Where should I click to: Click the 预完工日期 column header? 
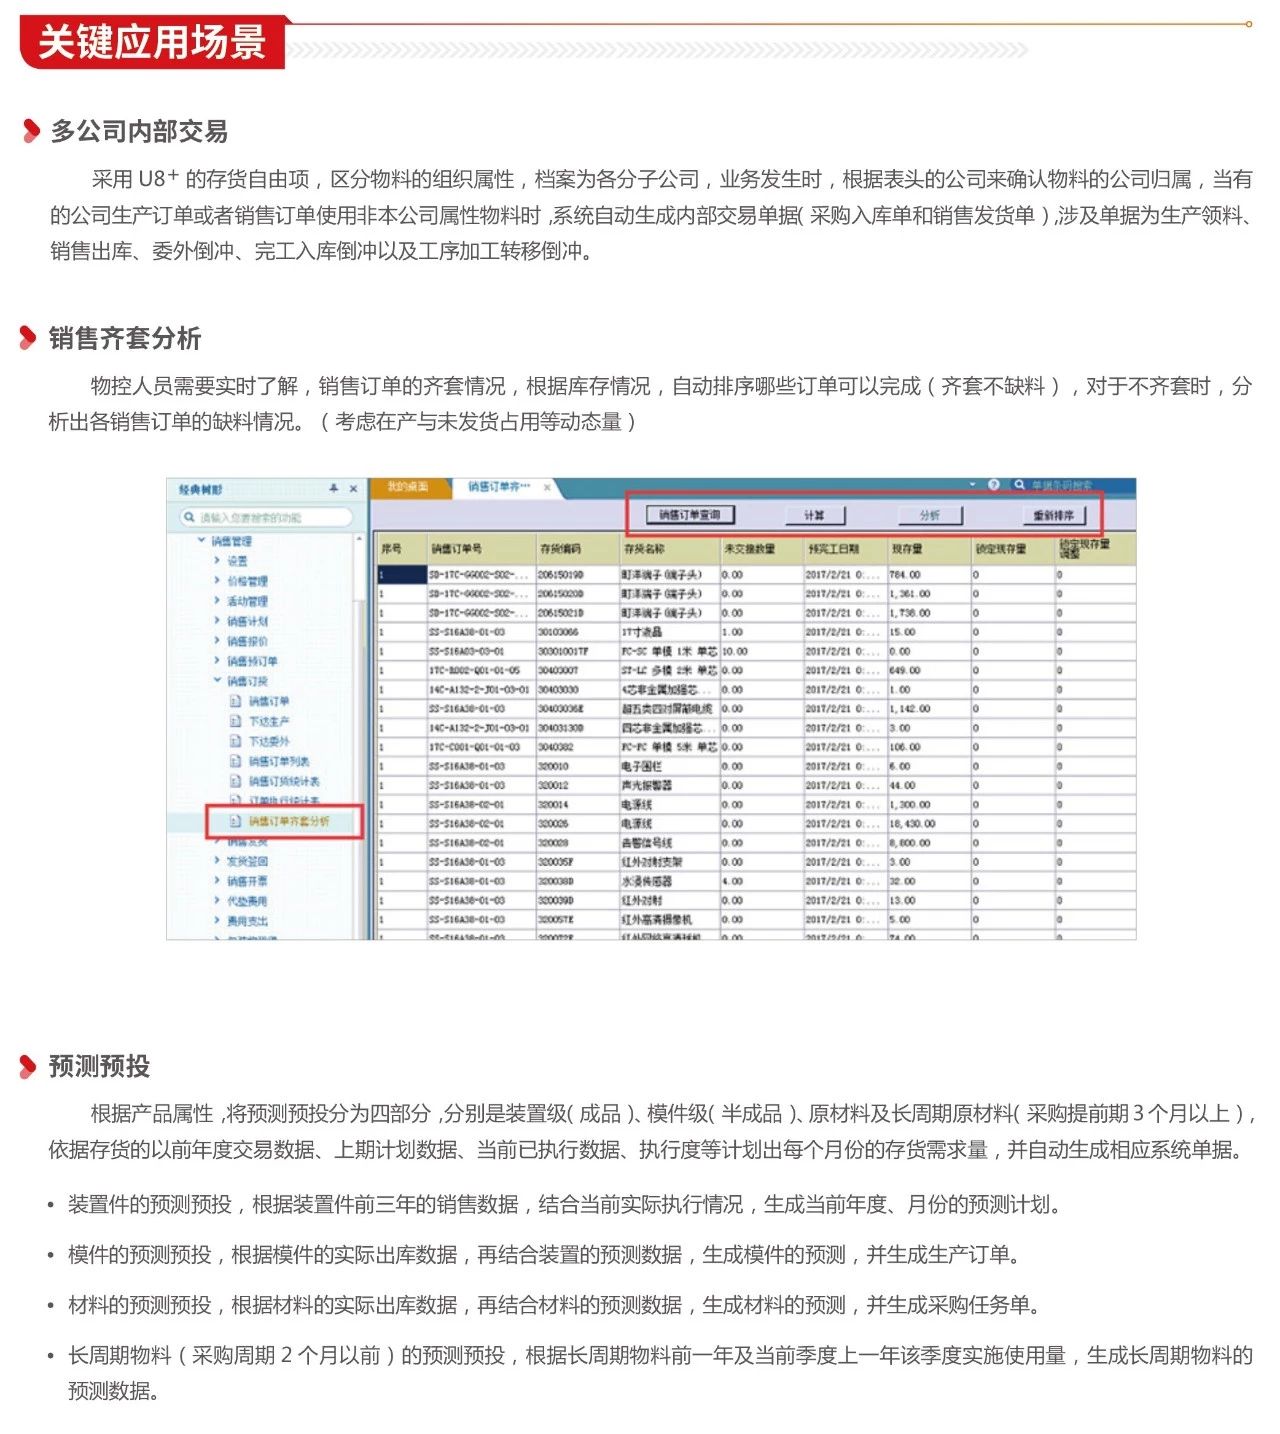[x=844, y=549]
